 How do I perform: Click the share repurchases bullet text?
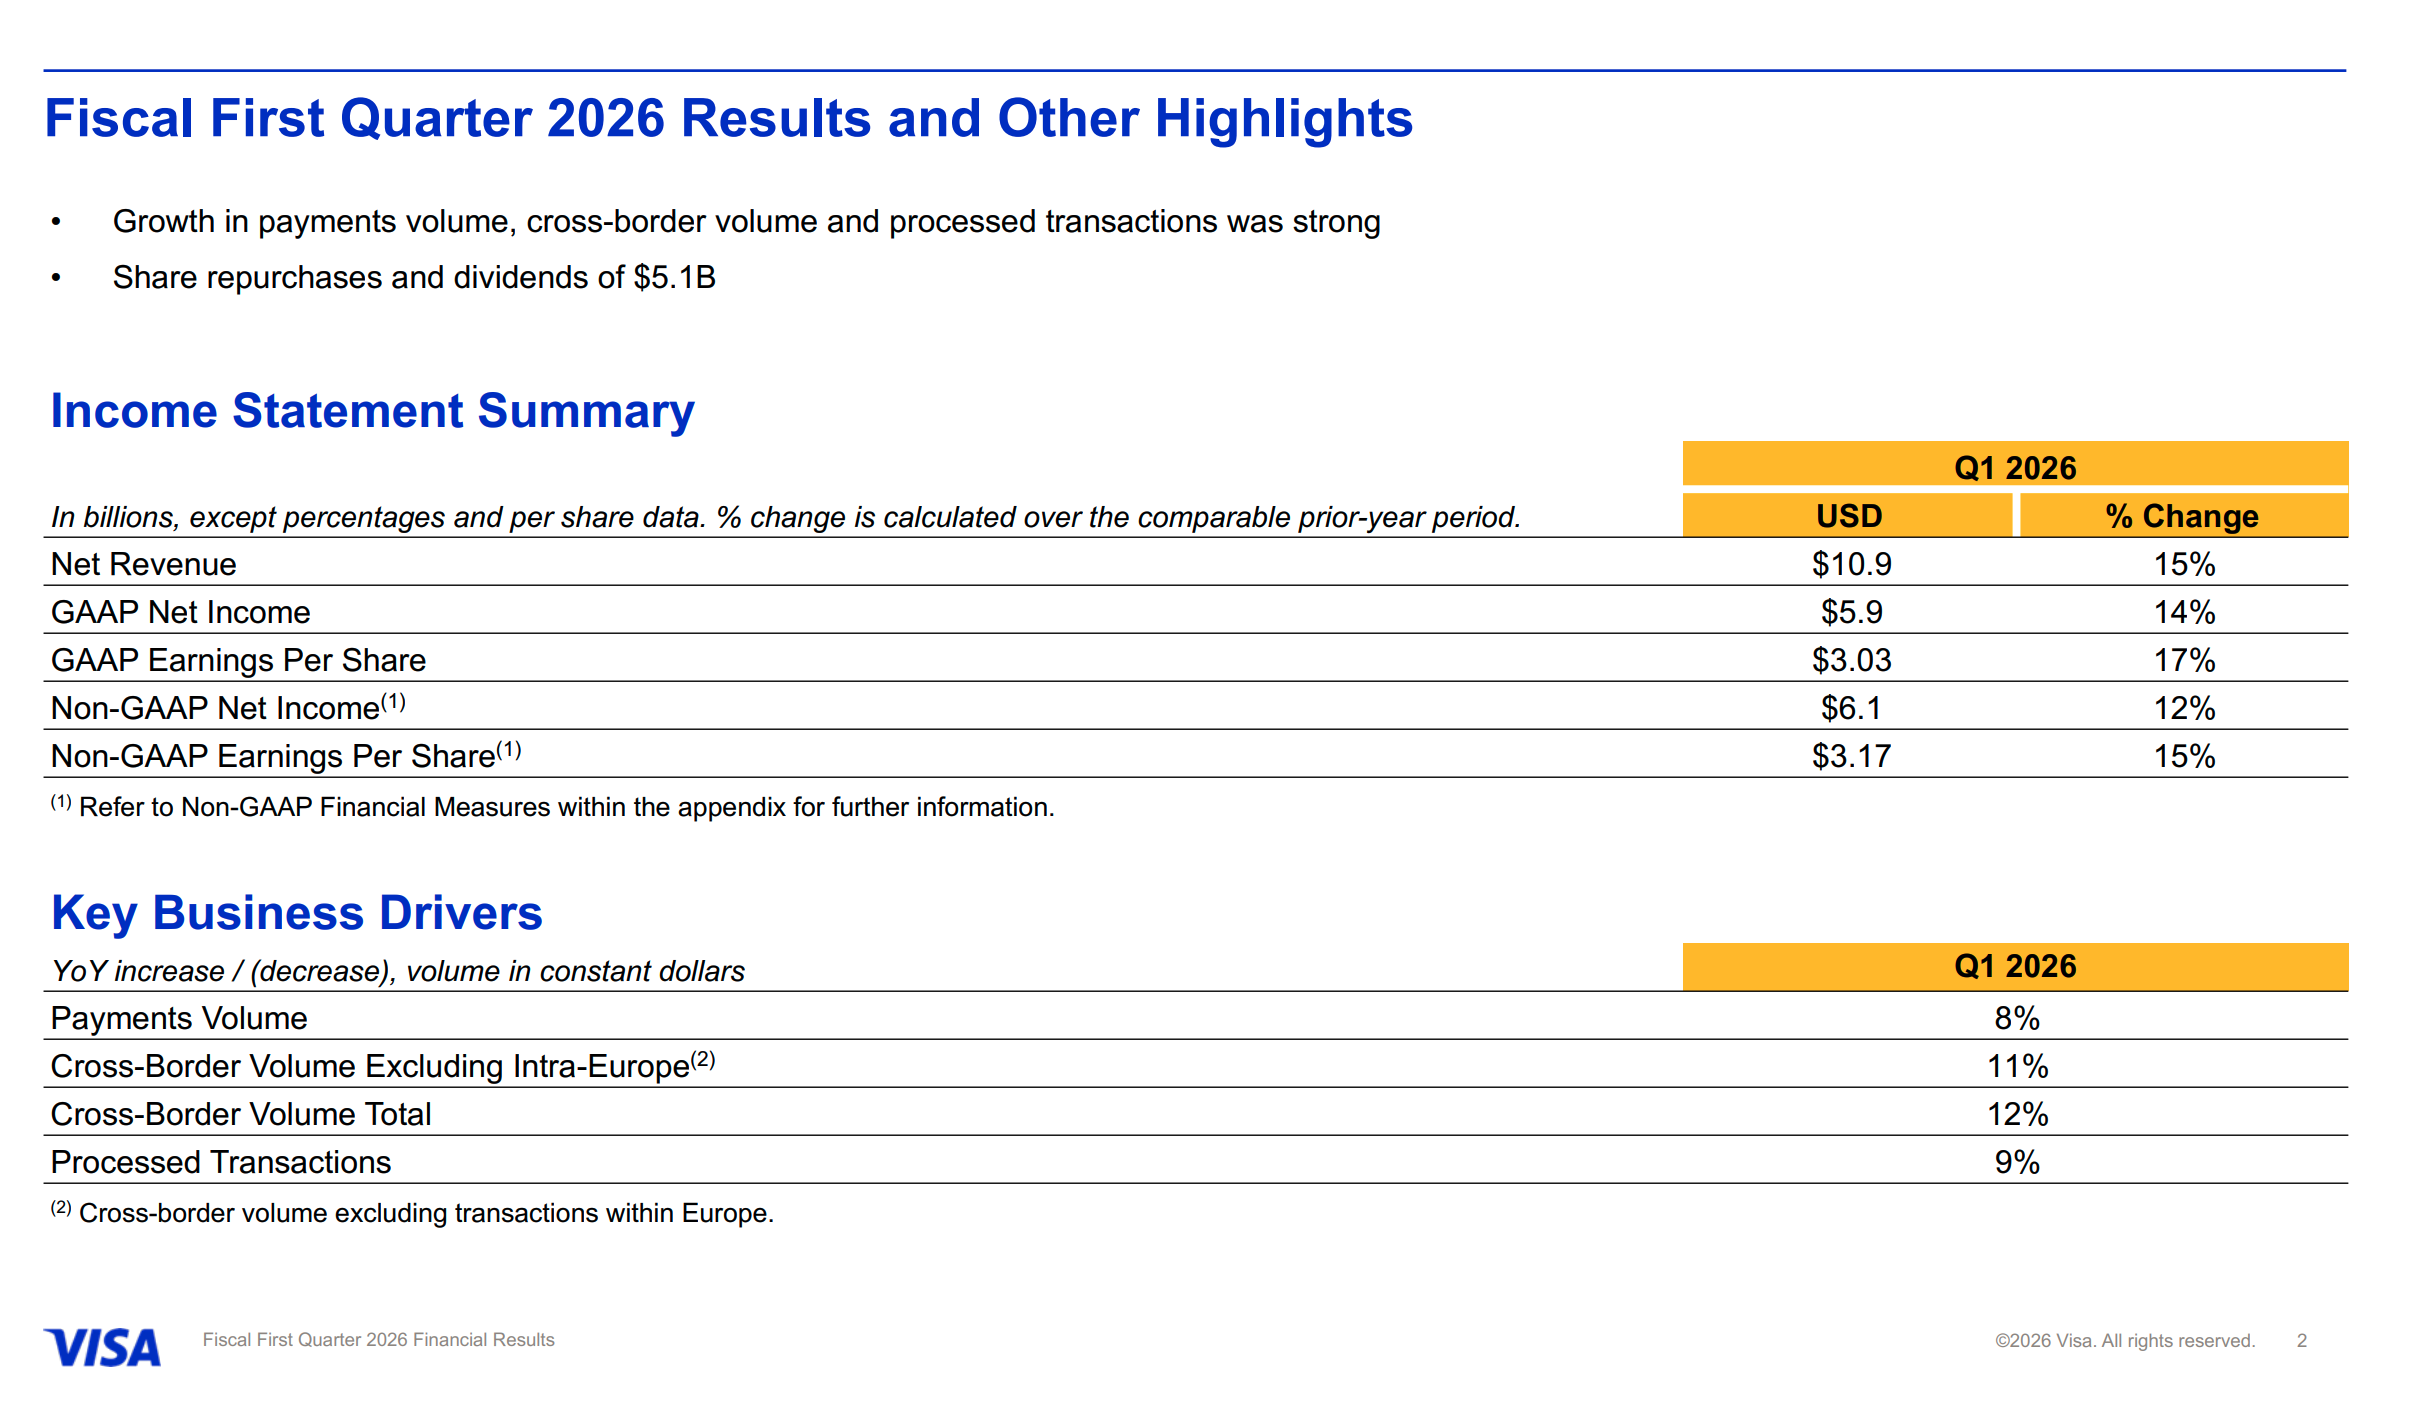click(x=414, y=277)
